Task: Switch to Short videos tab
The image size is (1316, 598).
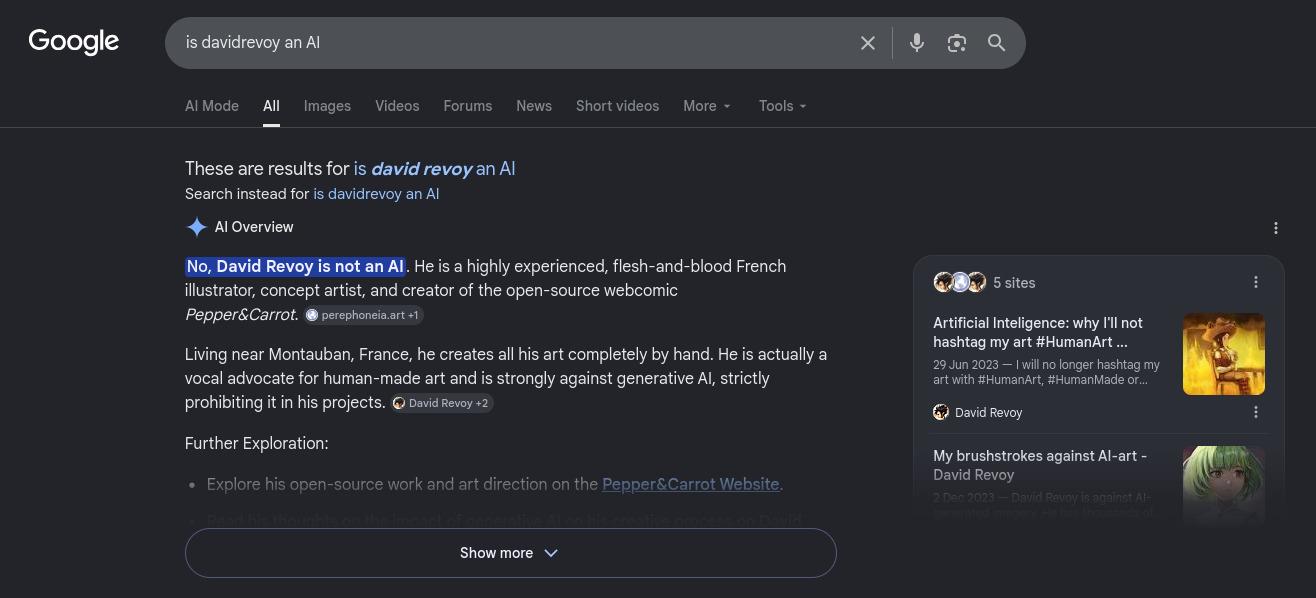Action: [x=617, y=106]
